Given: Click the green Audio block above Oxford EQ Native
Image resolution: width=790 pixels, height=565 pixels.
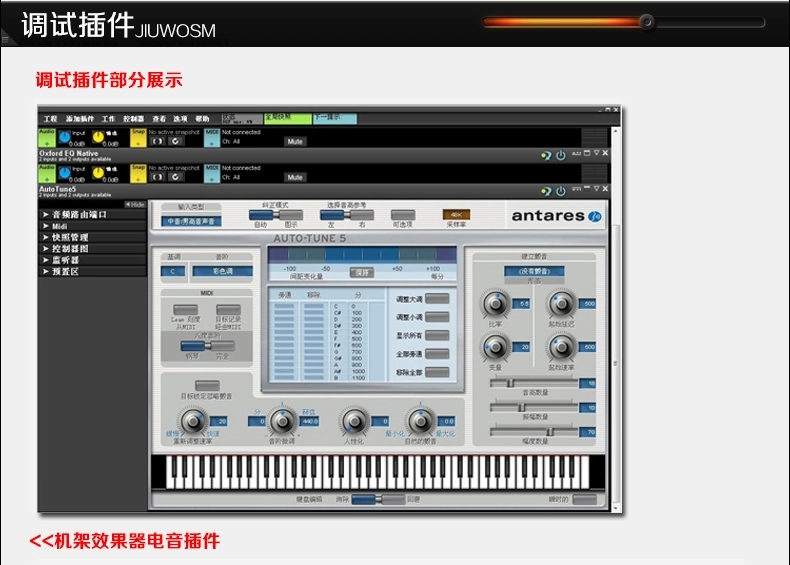Looking at the screenshot, I should pyautogui.click(x=47, y=138).
